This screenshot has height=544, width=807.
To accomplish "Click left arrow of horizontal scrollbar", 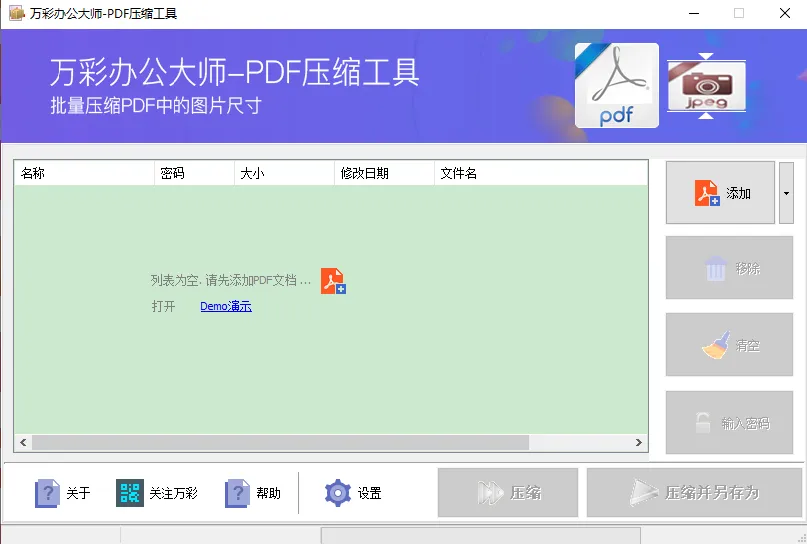I will 23,442.
